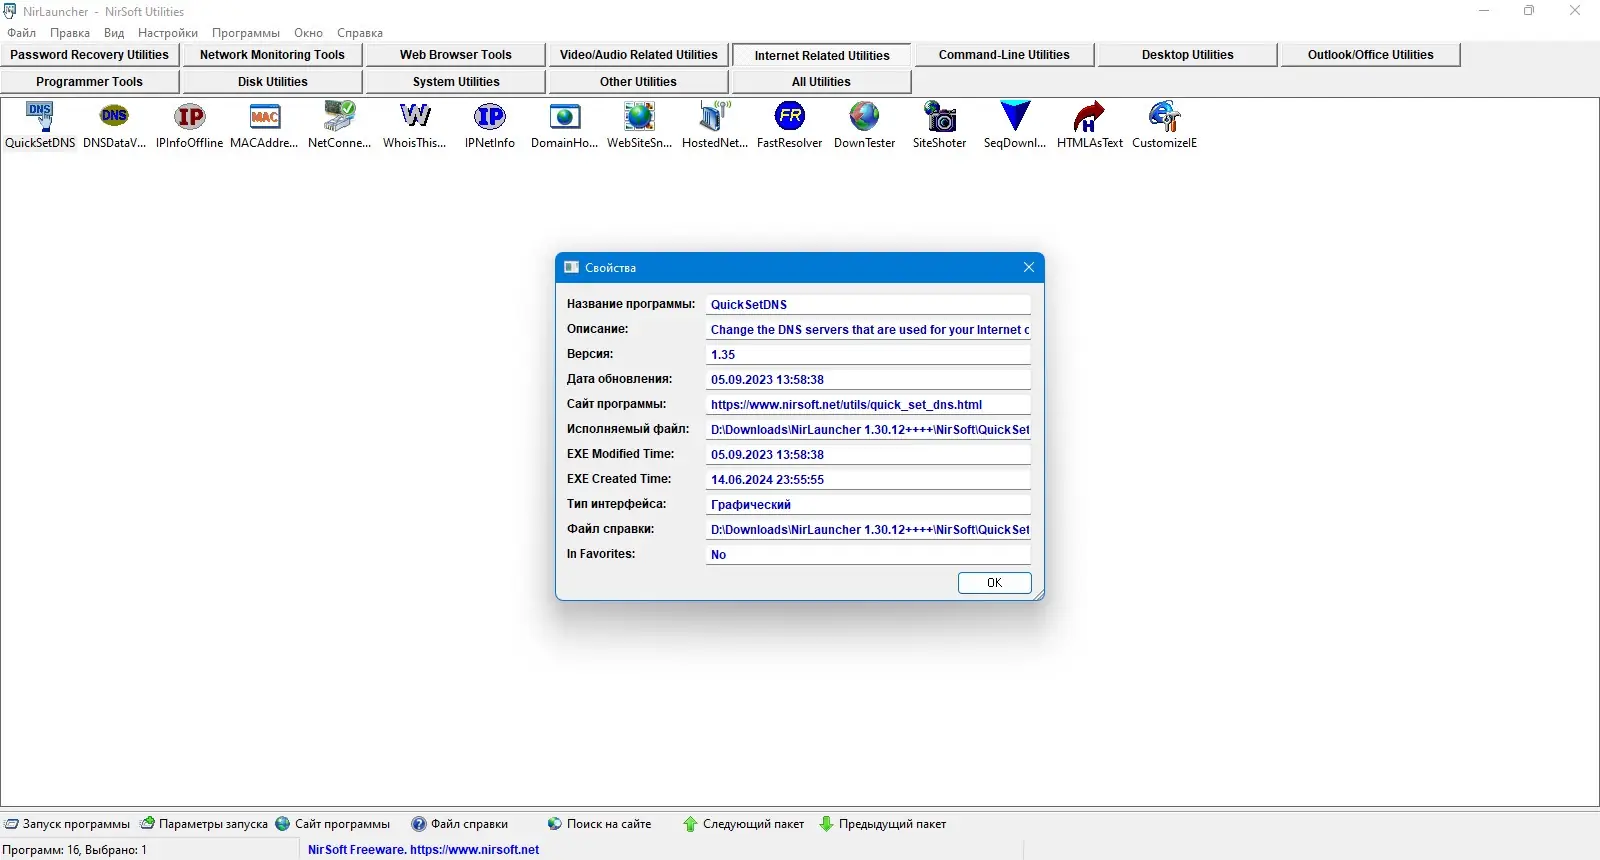1600x860 pixels.
Task: Switch to Password Recovery Utilities tab
Action: [89, 55]
